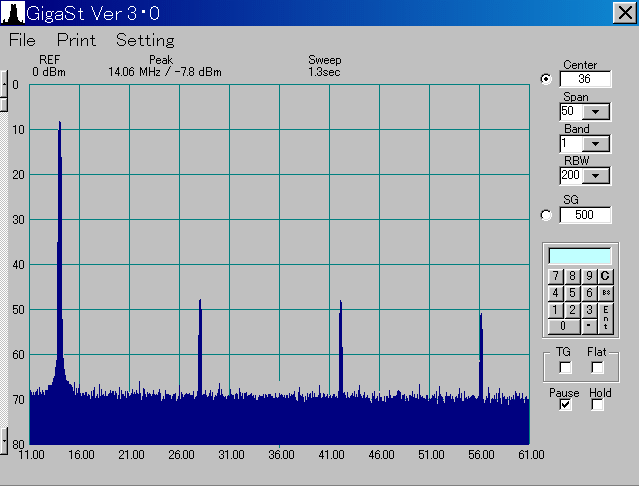
Task: Click the reference level scroll up arrow
Action: 4,84
